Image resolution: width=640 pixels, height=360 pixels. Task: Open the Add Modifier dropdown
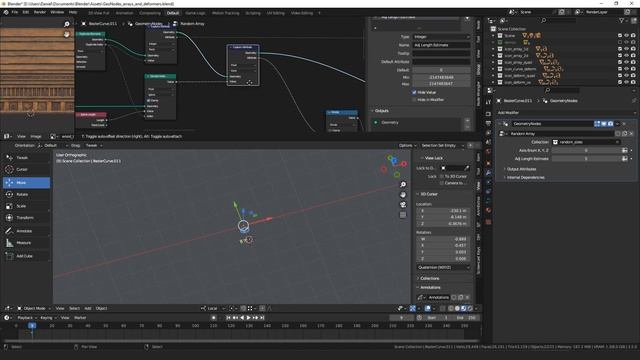567,113
